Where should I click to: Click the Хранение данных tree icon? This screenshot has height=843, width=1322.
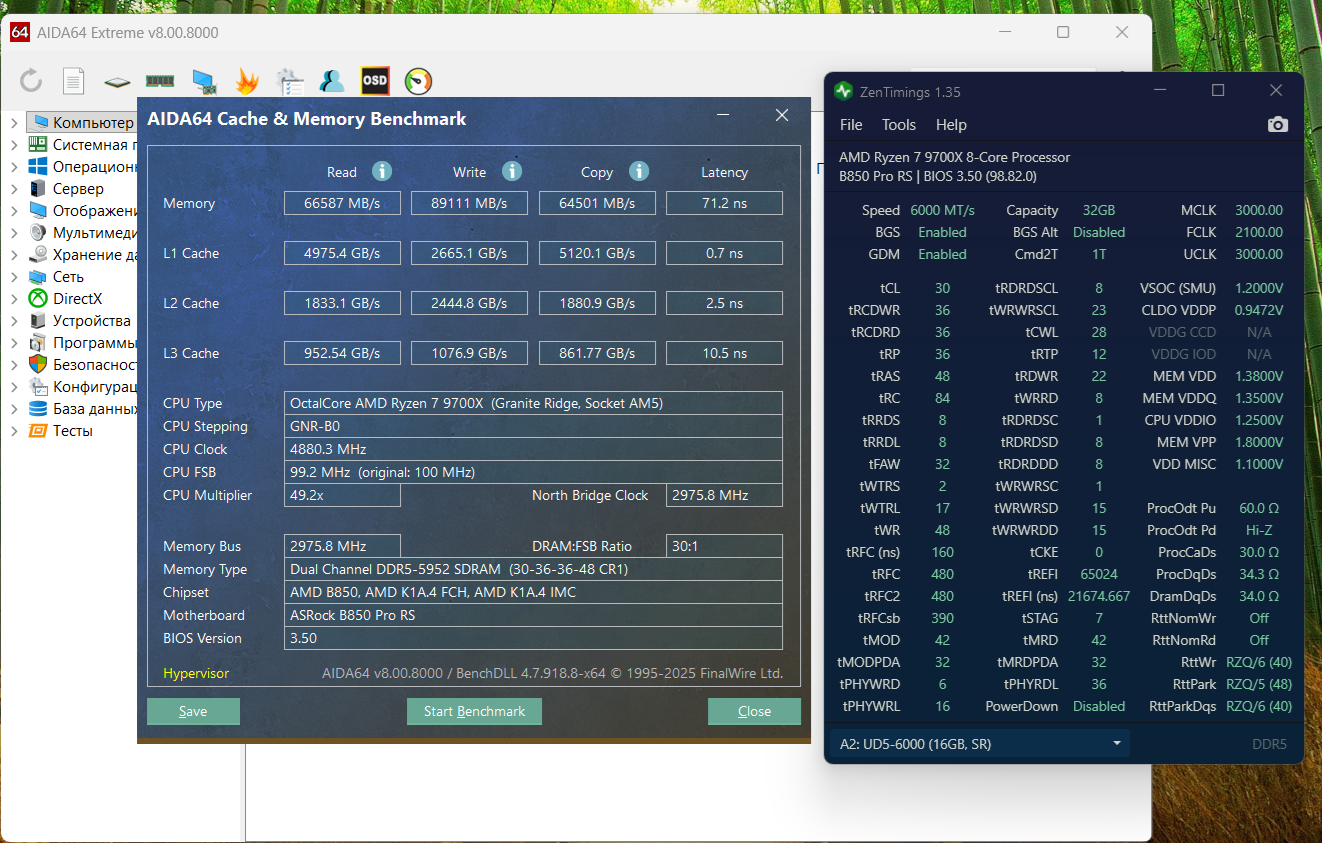click(x=38, y=254)
